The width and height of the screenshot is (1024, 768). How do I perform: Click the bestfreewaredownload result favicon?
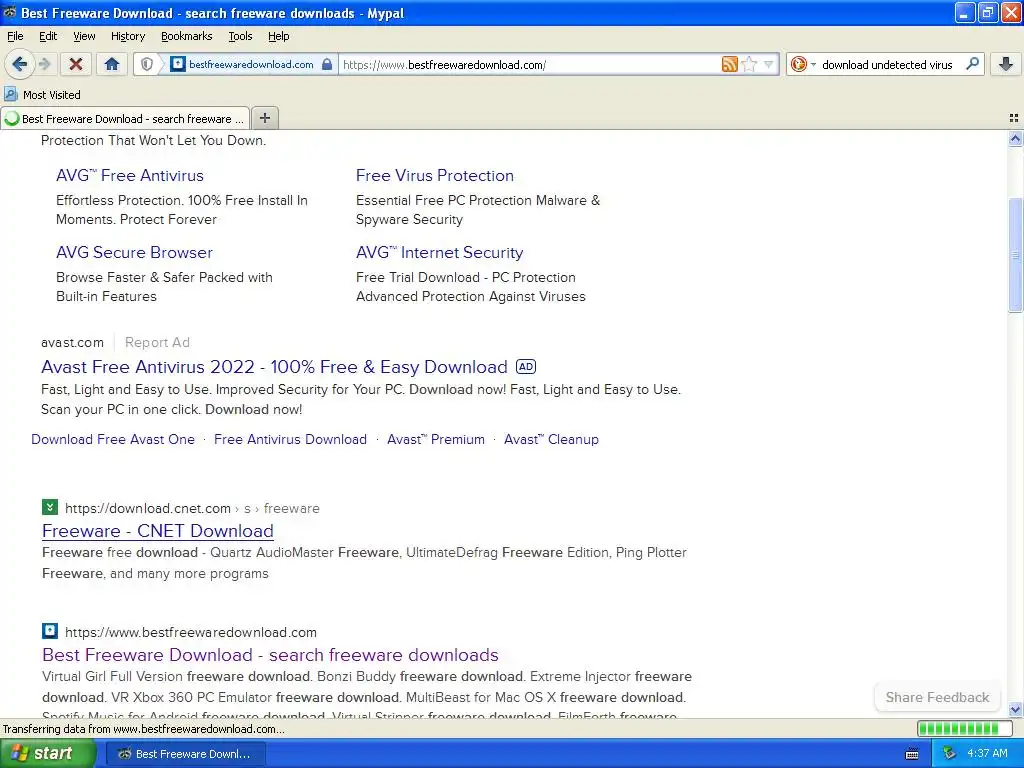(x=50, y=632)
